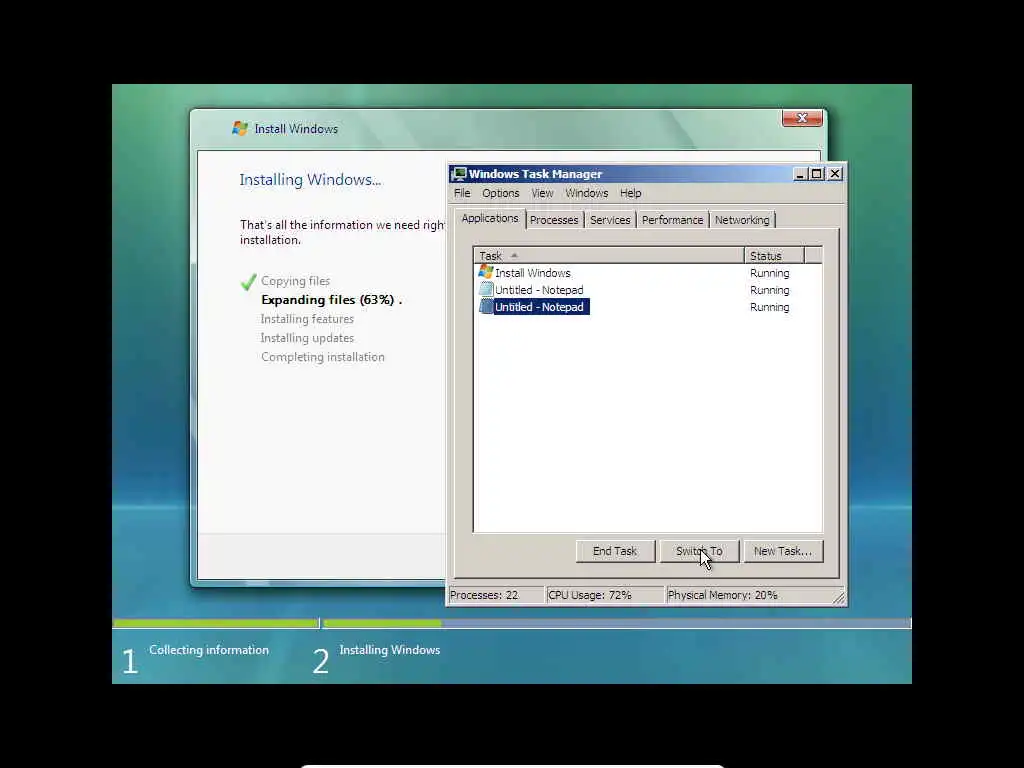Click the Installing Windows stage label at bottom
The image size is (1024, 768).
[390, 650]
